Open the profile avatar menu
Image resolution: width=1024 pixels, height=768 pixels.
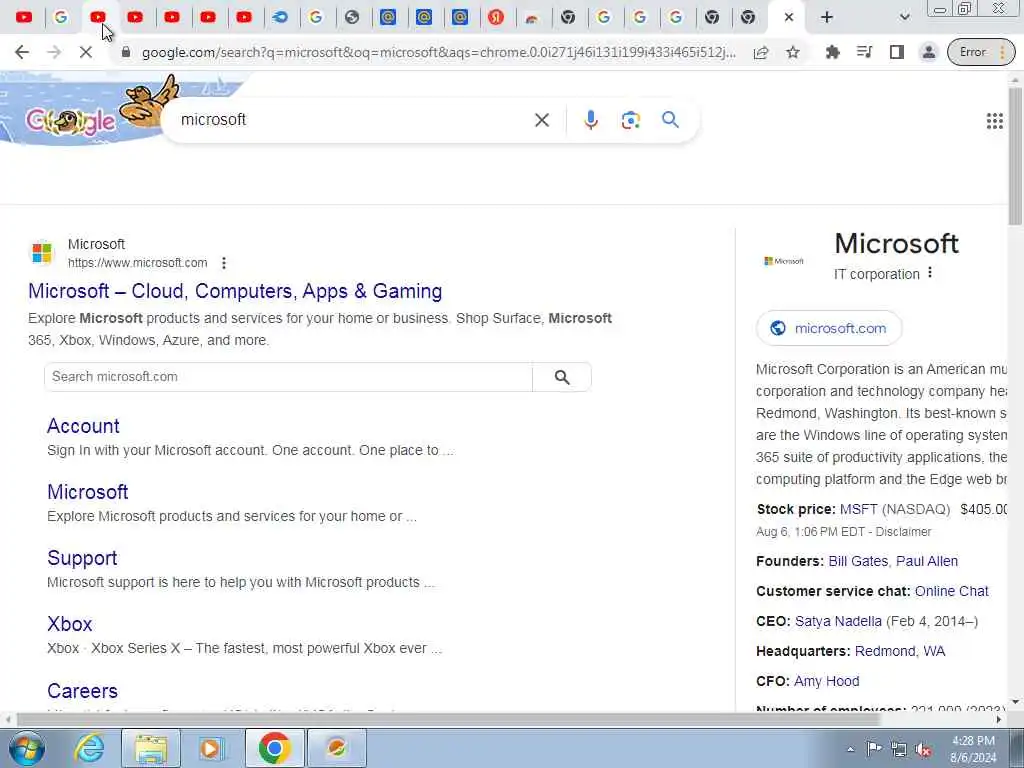pyautogui.click(x=929, y=52)
